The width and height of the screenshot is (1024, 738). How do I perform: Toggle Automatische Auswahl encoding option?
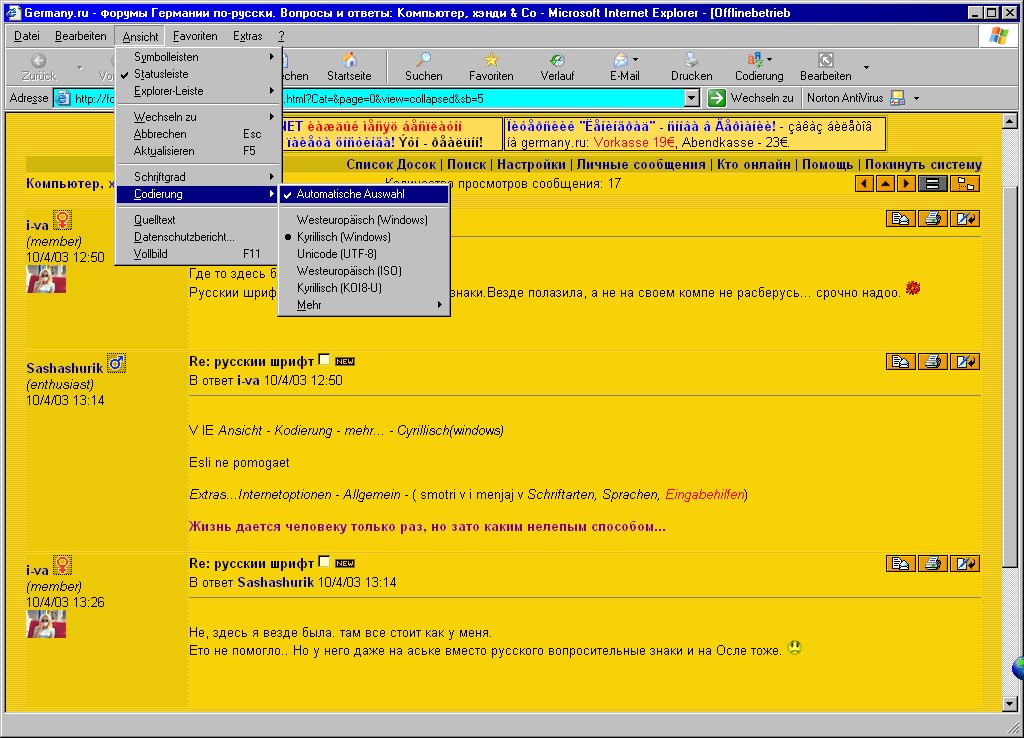coord(350,194)
